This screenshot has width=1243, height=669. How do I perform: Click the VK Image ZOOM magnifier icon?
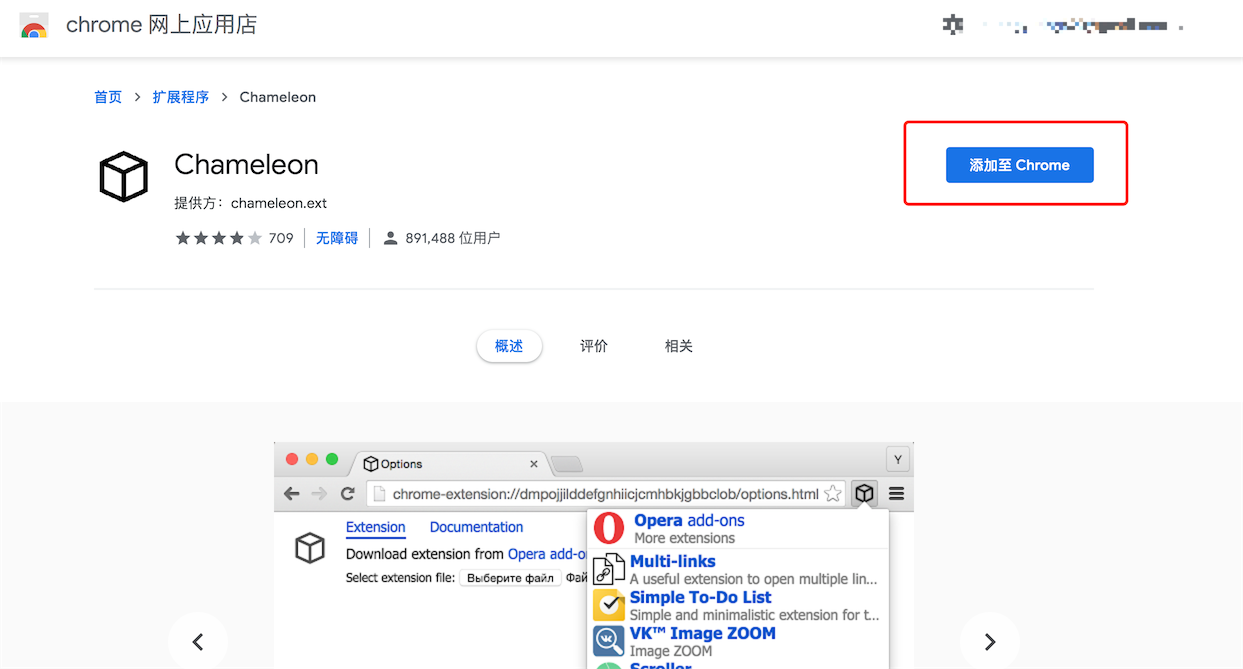[609, 641]
